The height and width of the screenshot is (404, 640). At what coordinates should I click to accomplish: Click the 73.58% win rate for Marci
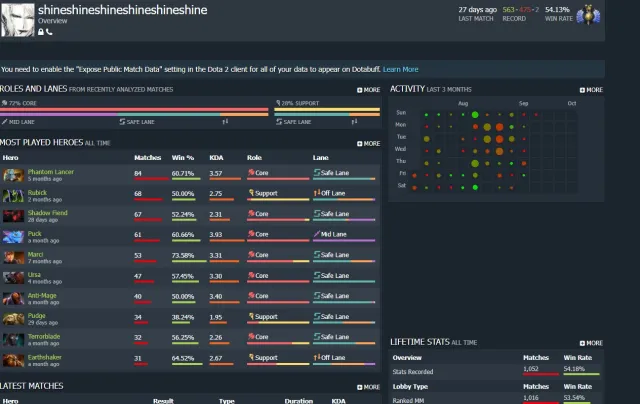[x=182, y=255]
